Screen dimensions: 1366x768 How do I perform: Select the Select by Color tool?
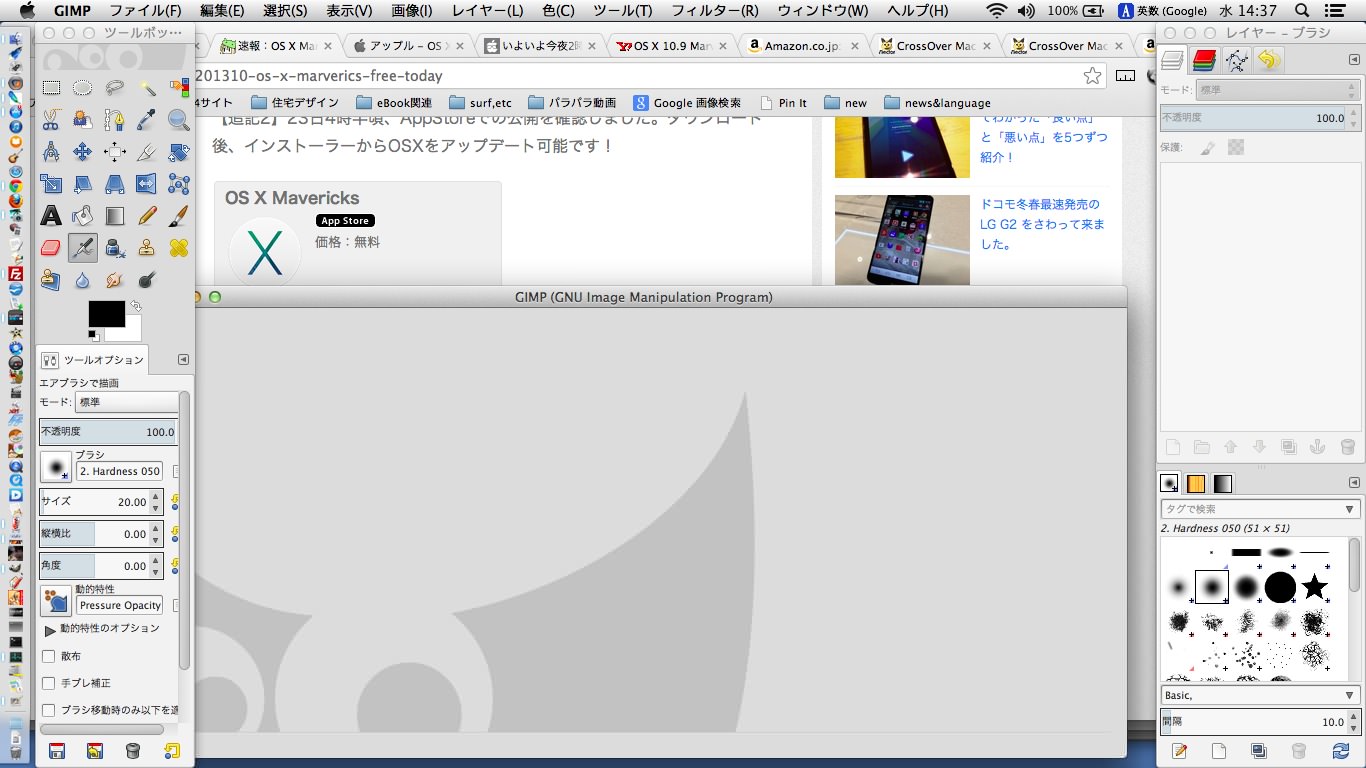[x=179, y=88]
